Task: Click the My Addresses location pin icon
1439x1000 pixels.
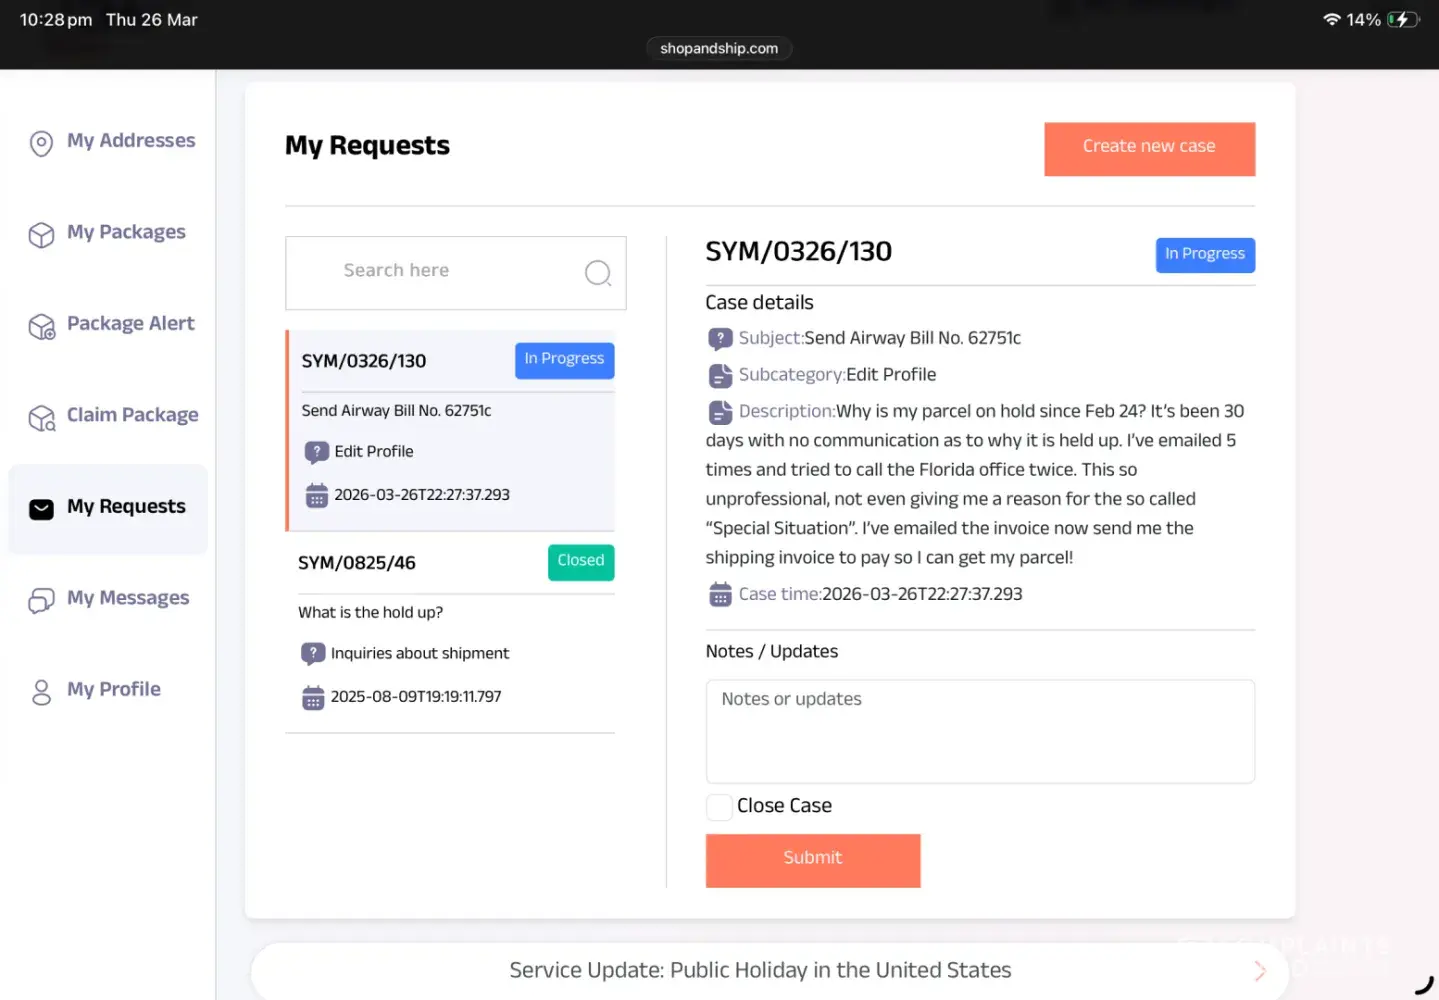Action: pyautogui.click(x=41, y=143)
